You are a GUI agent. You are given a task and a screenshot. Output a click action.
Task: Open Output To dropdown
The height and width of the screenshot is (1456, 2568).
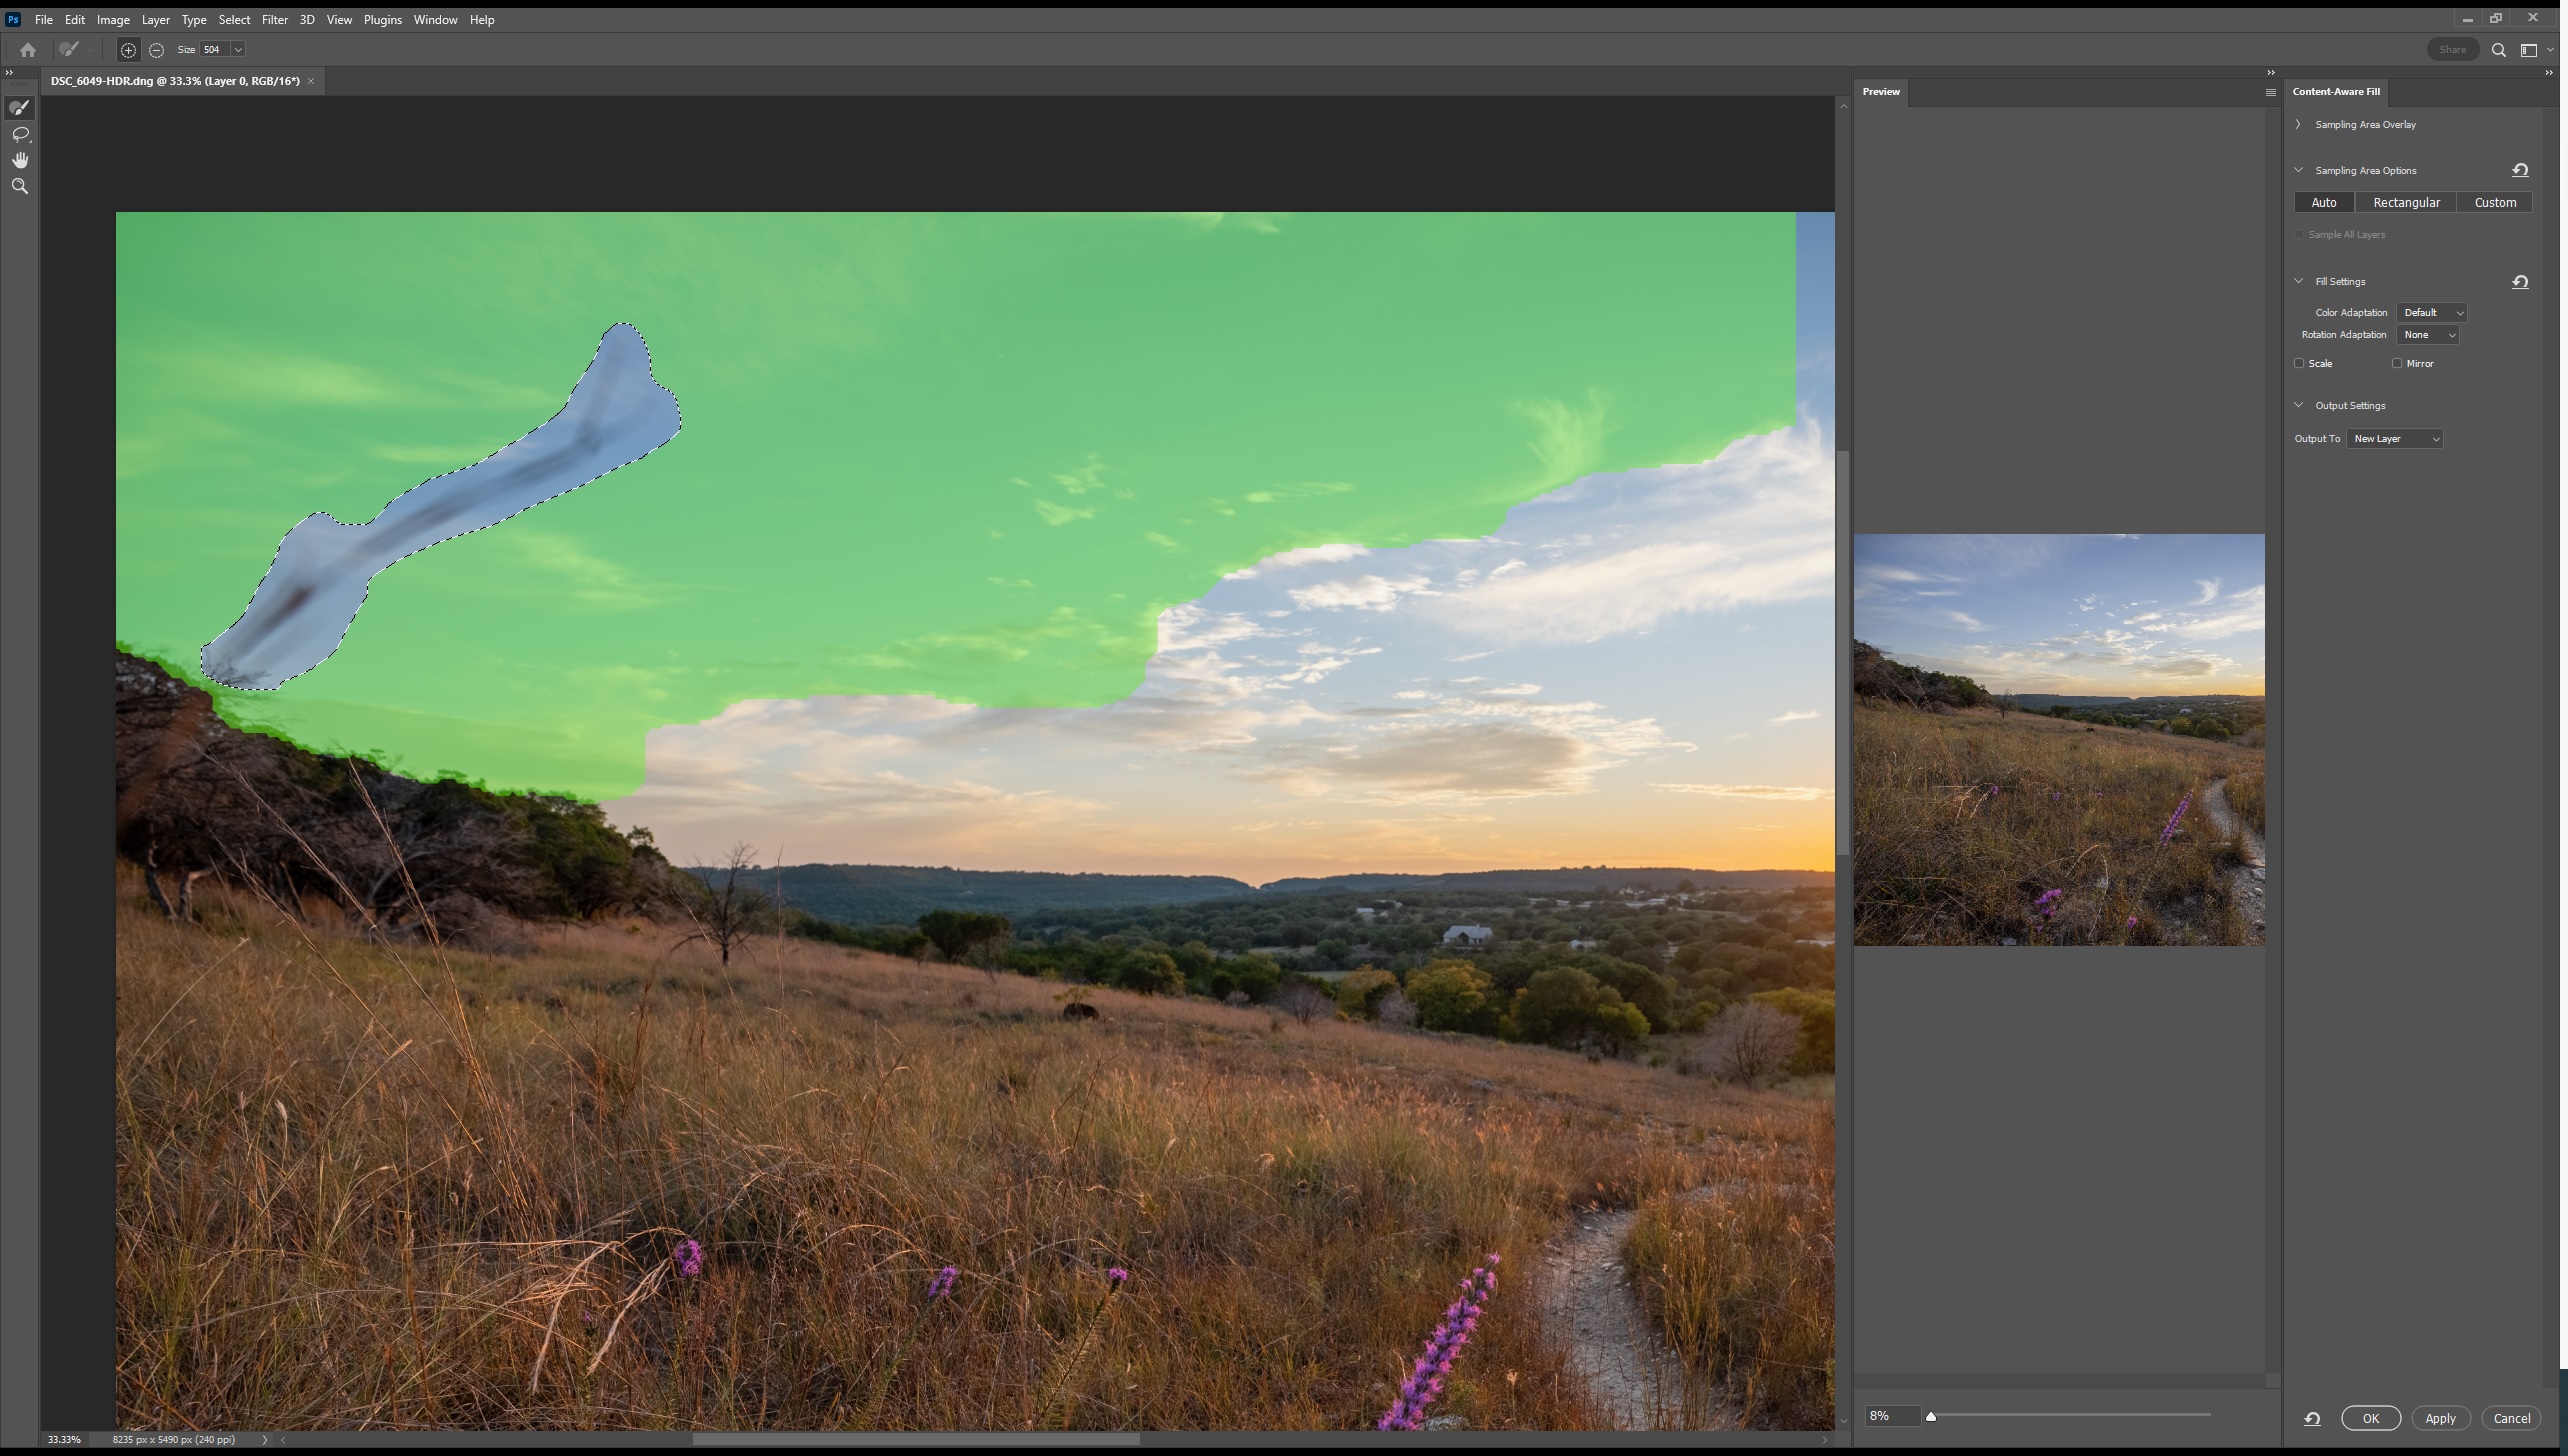pyautogui.click(x=2394, y=439)
